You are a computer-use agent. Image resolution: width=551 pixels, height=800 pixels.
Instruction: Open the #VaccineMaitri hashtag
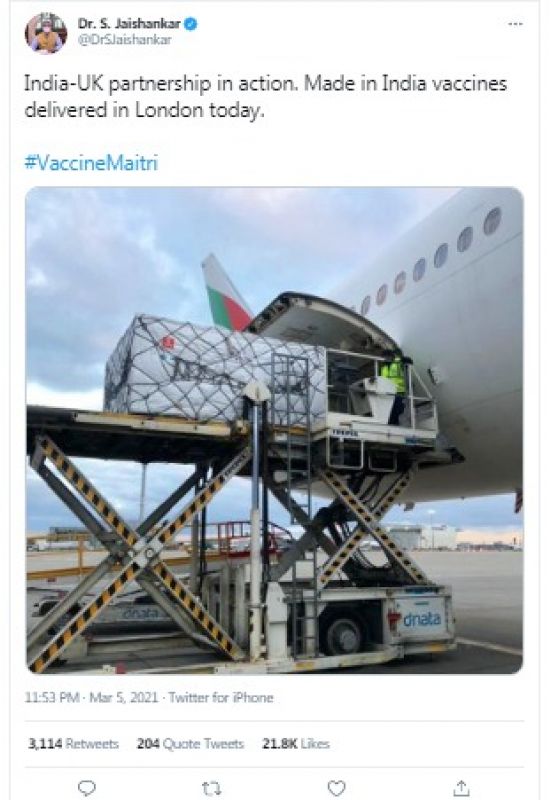click(x=91, y=163)
